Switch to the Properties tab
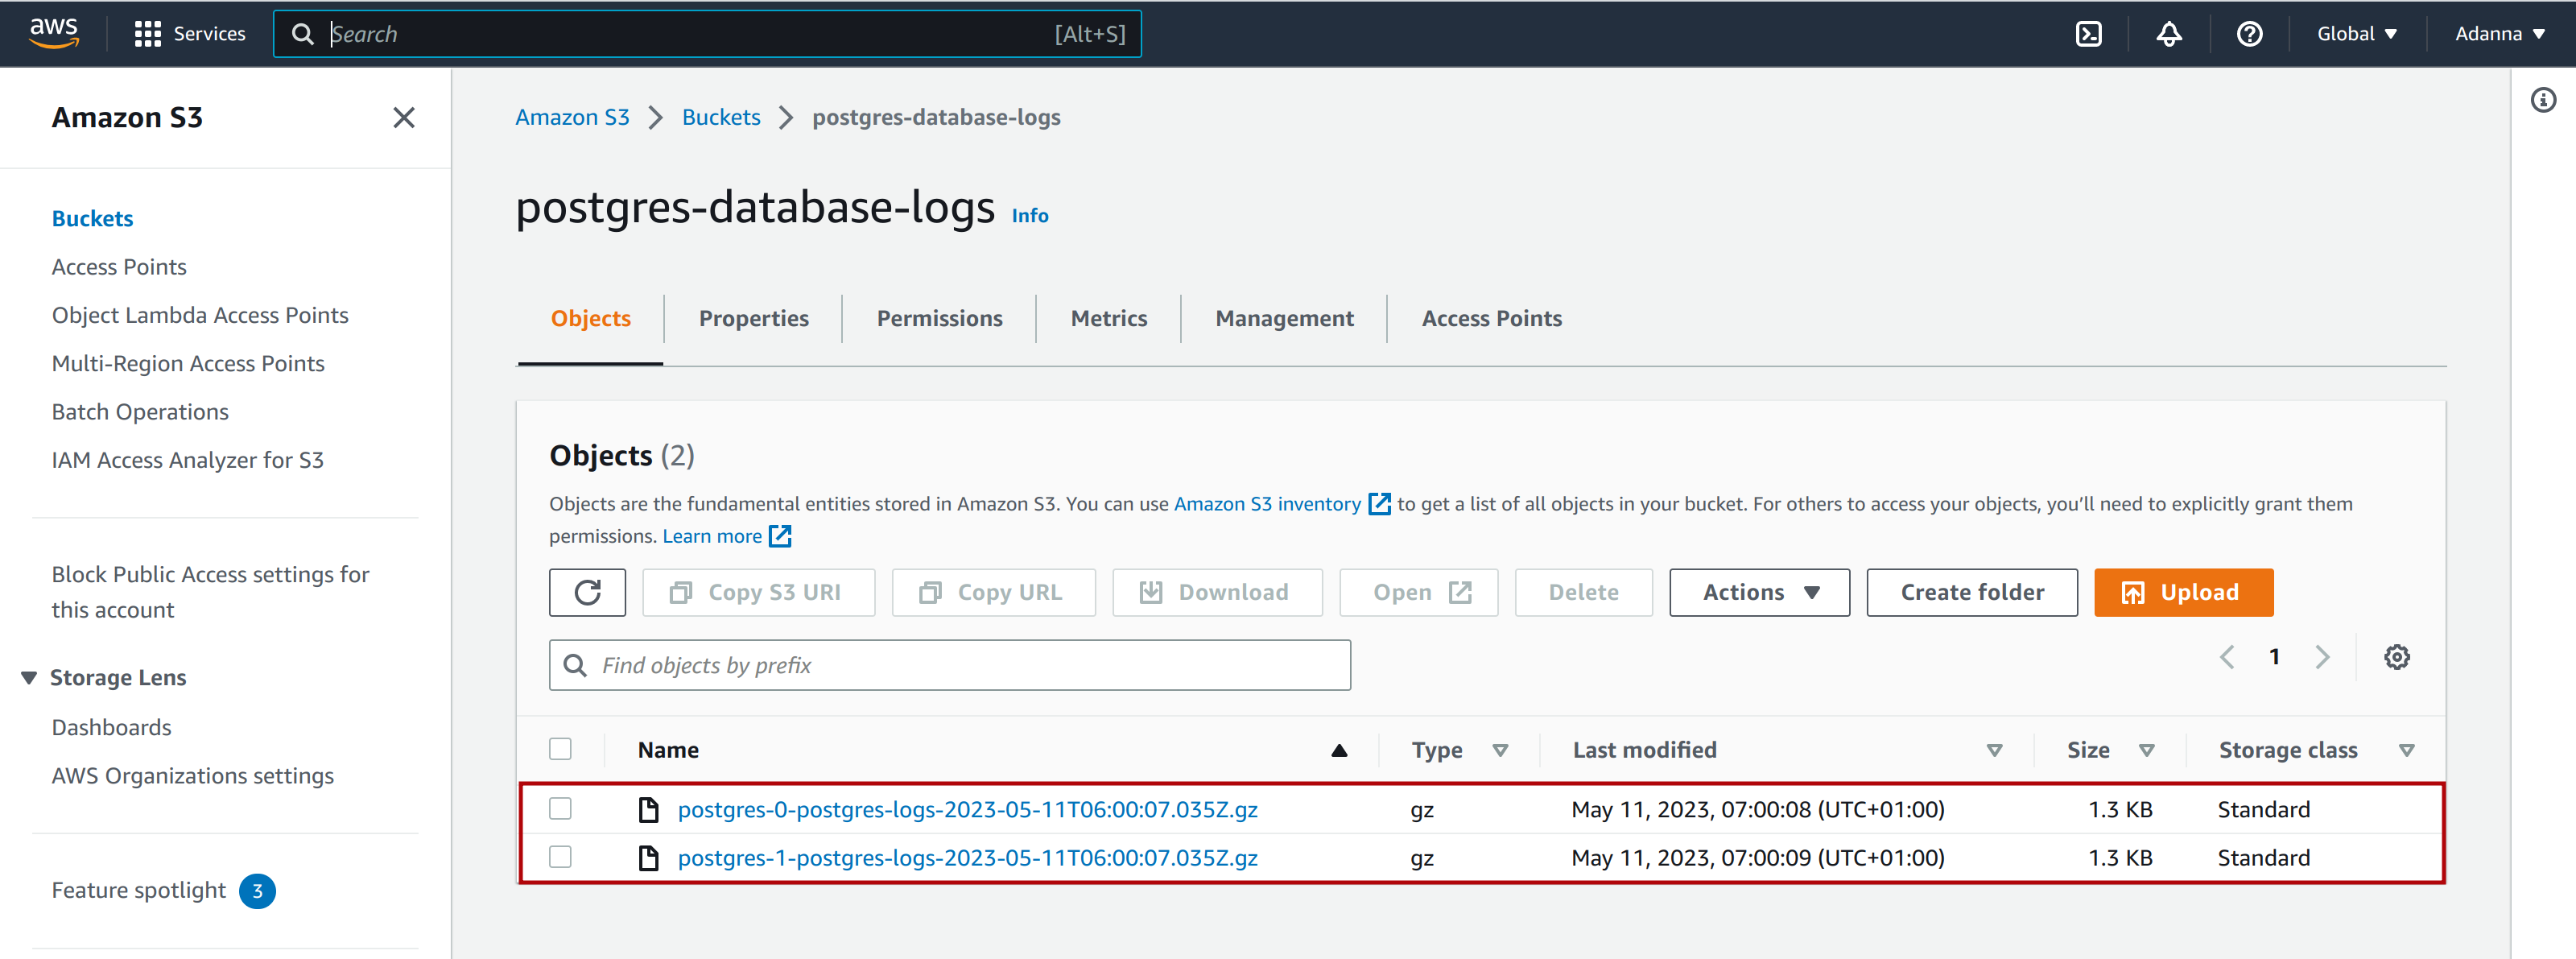 click(753, 318)
